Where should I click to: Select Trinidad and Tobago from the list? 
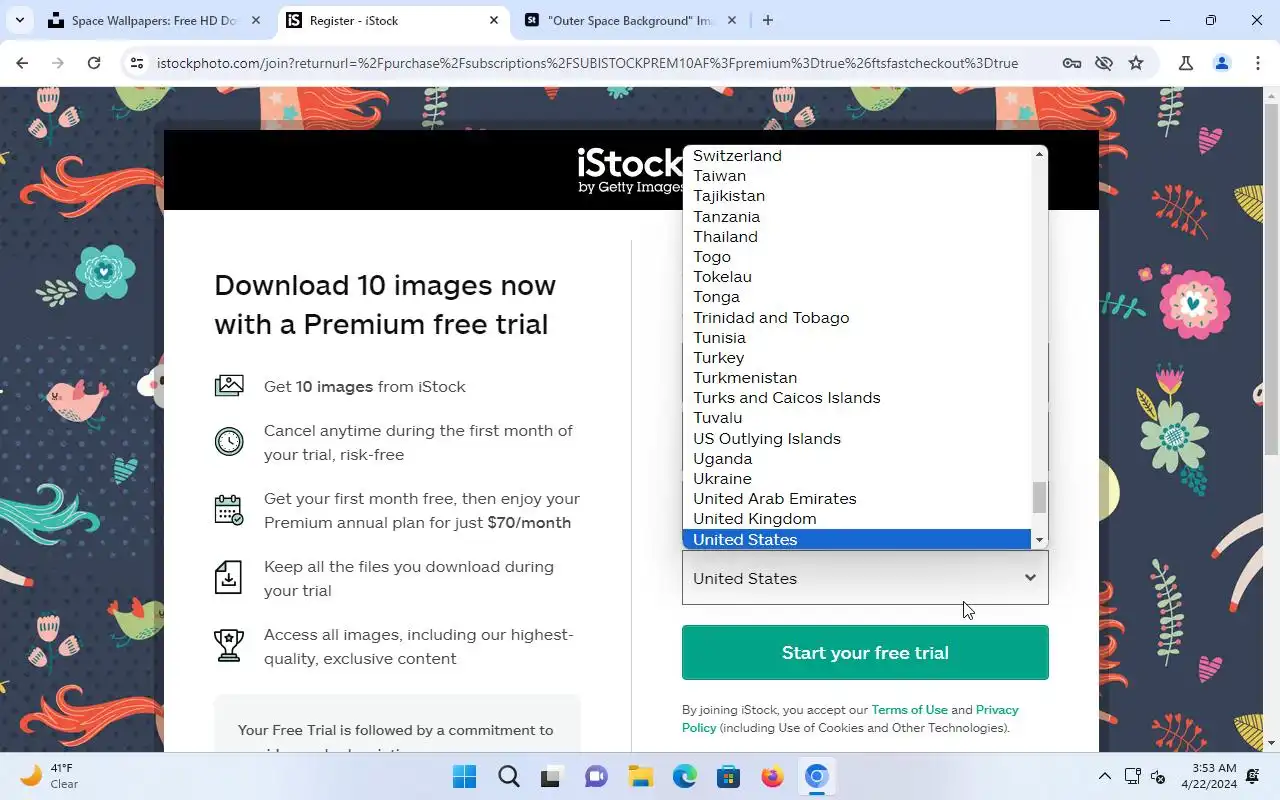[x=857, y=318]
